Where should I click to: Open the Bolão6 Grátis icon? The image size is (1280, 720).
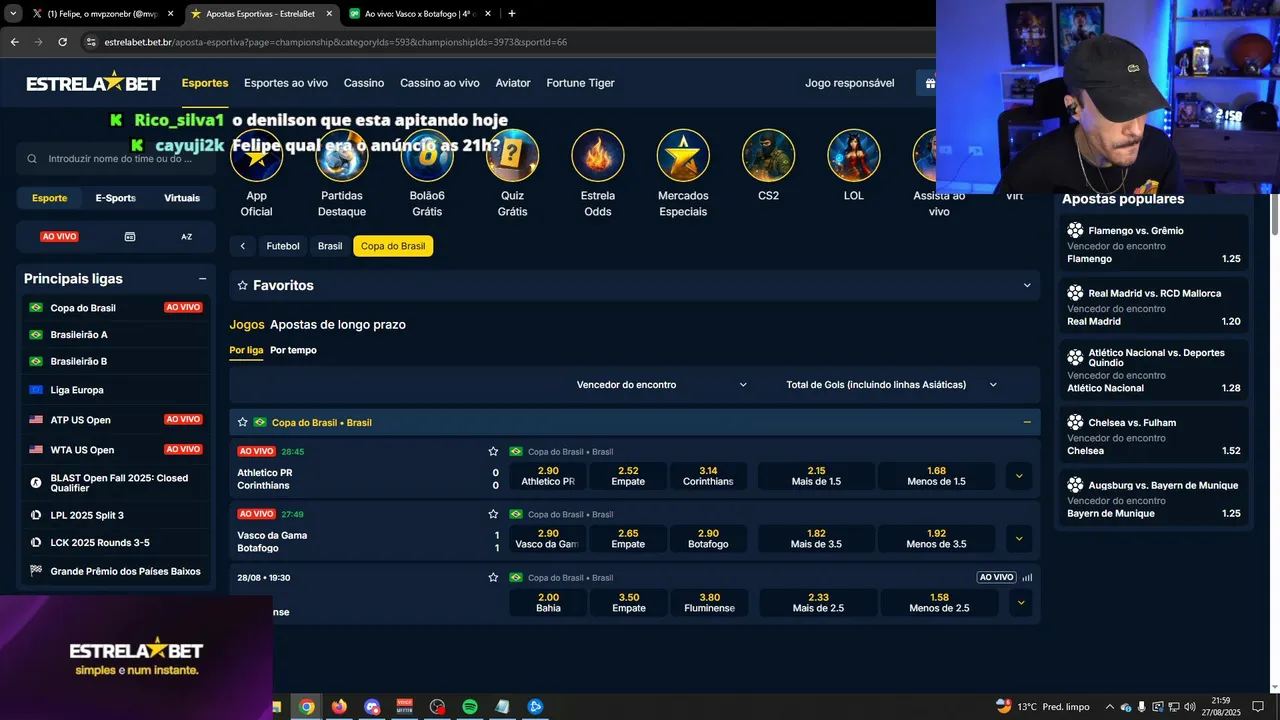pos(427,156)
